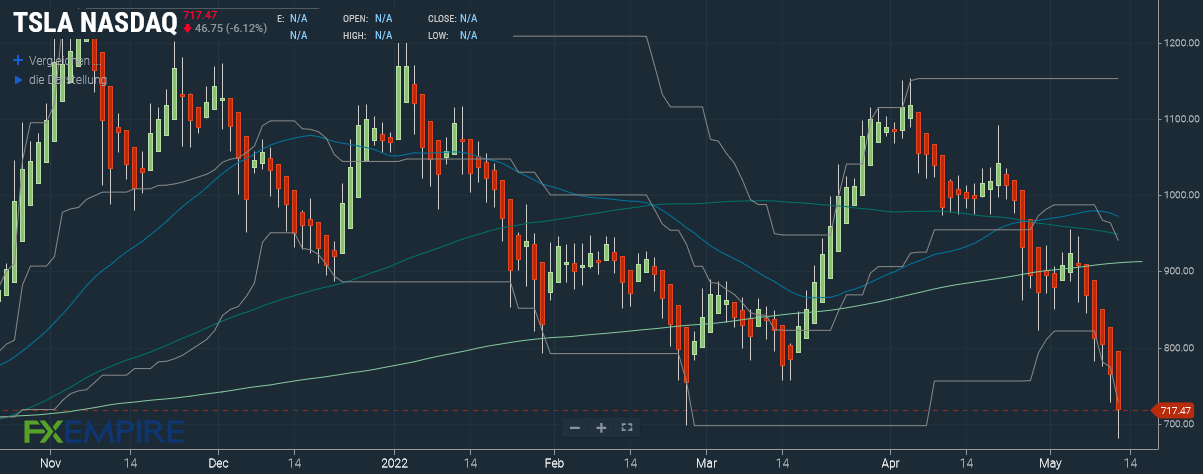Click the May label on the time axis
The image size is (1203, 474).
point(1051,463)
